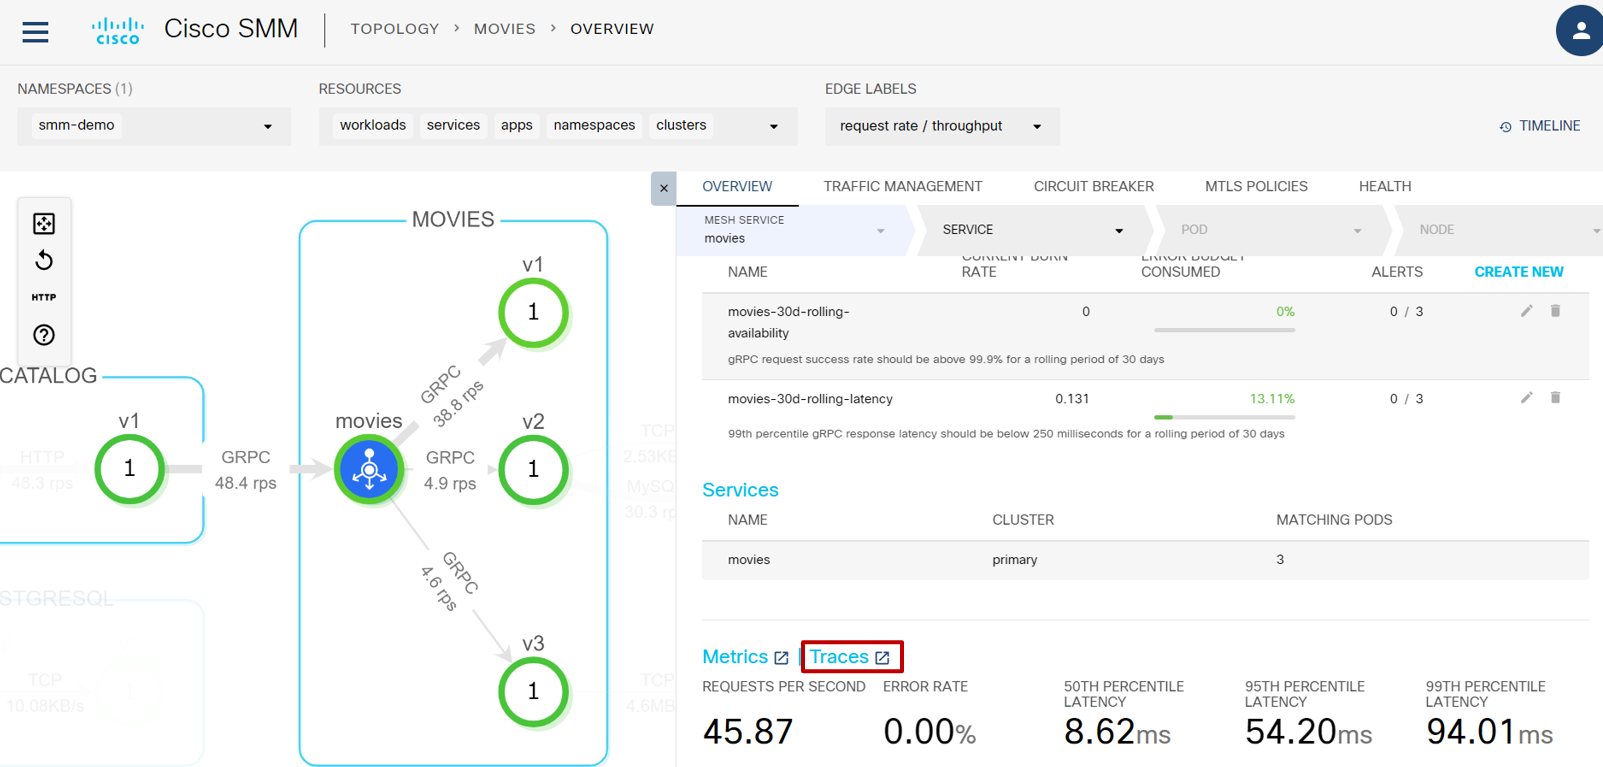Click the primary cluster cell
This screenshot has width=1603, height=767.
click(1014, 560)
